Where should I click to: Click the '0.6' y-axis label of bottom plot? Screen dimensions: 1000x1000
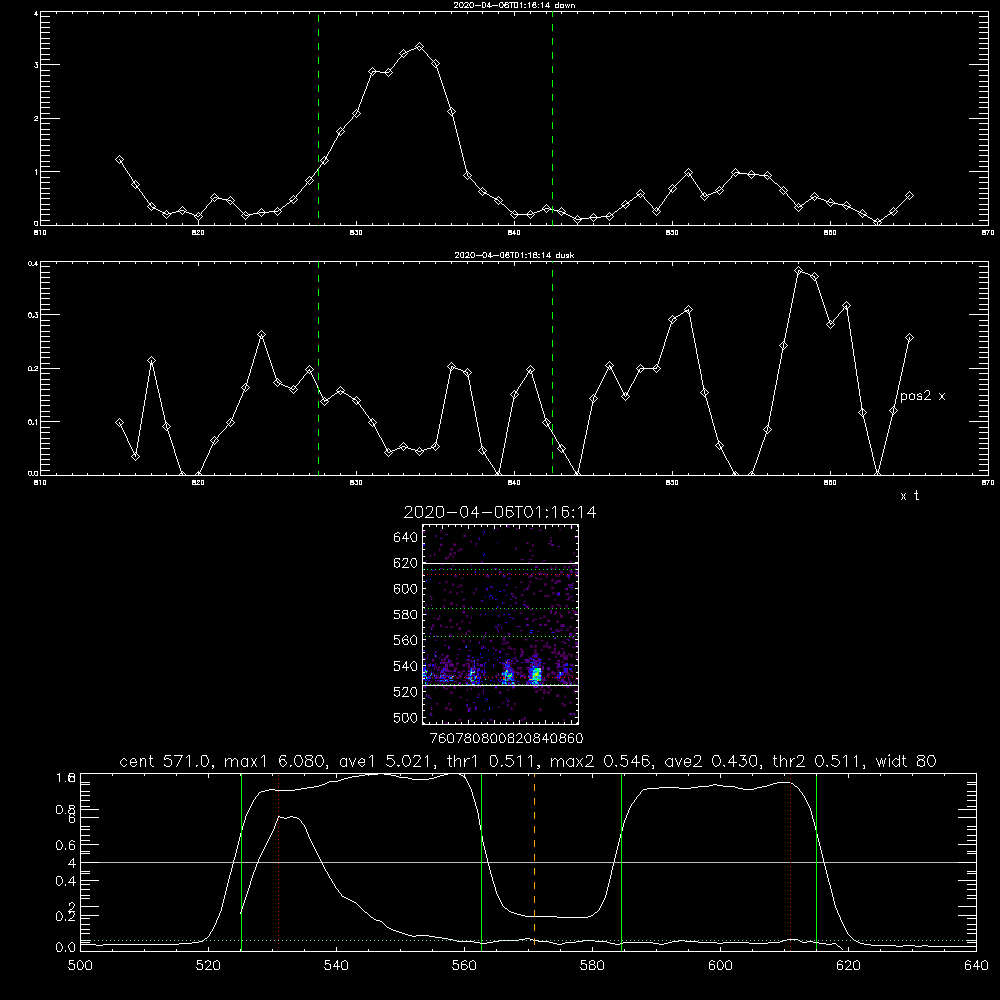66,845
